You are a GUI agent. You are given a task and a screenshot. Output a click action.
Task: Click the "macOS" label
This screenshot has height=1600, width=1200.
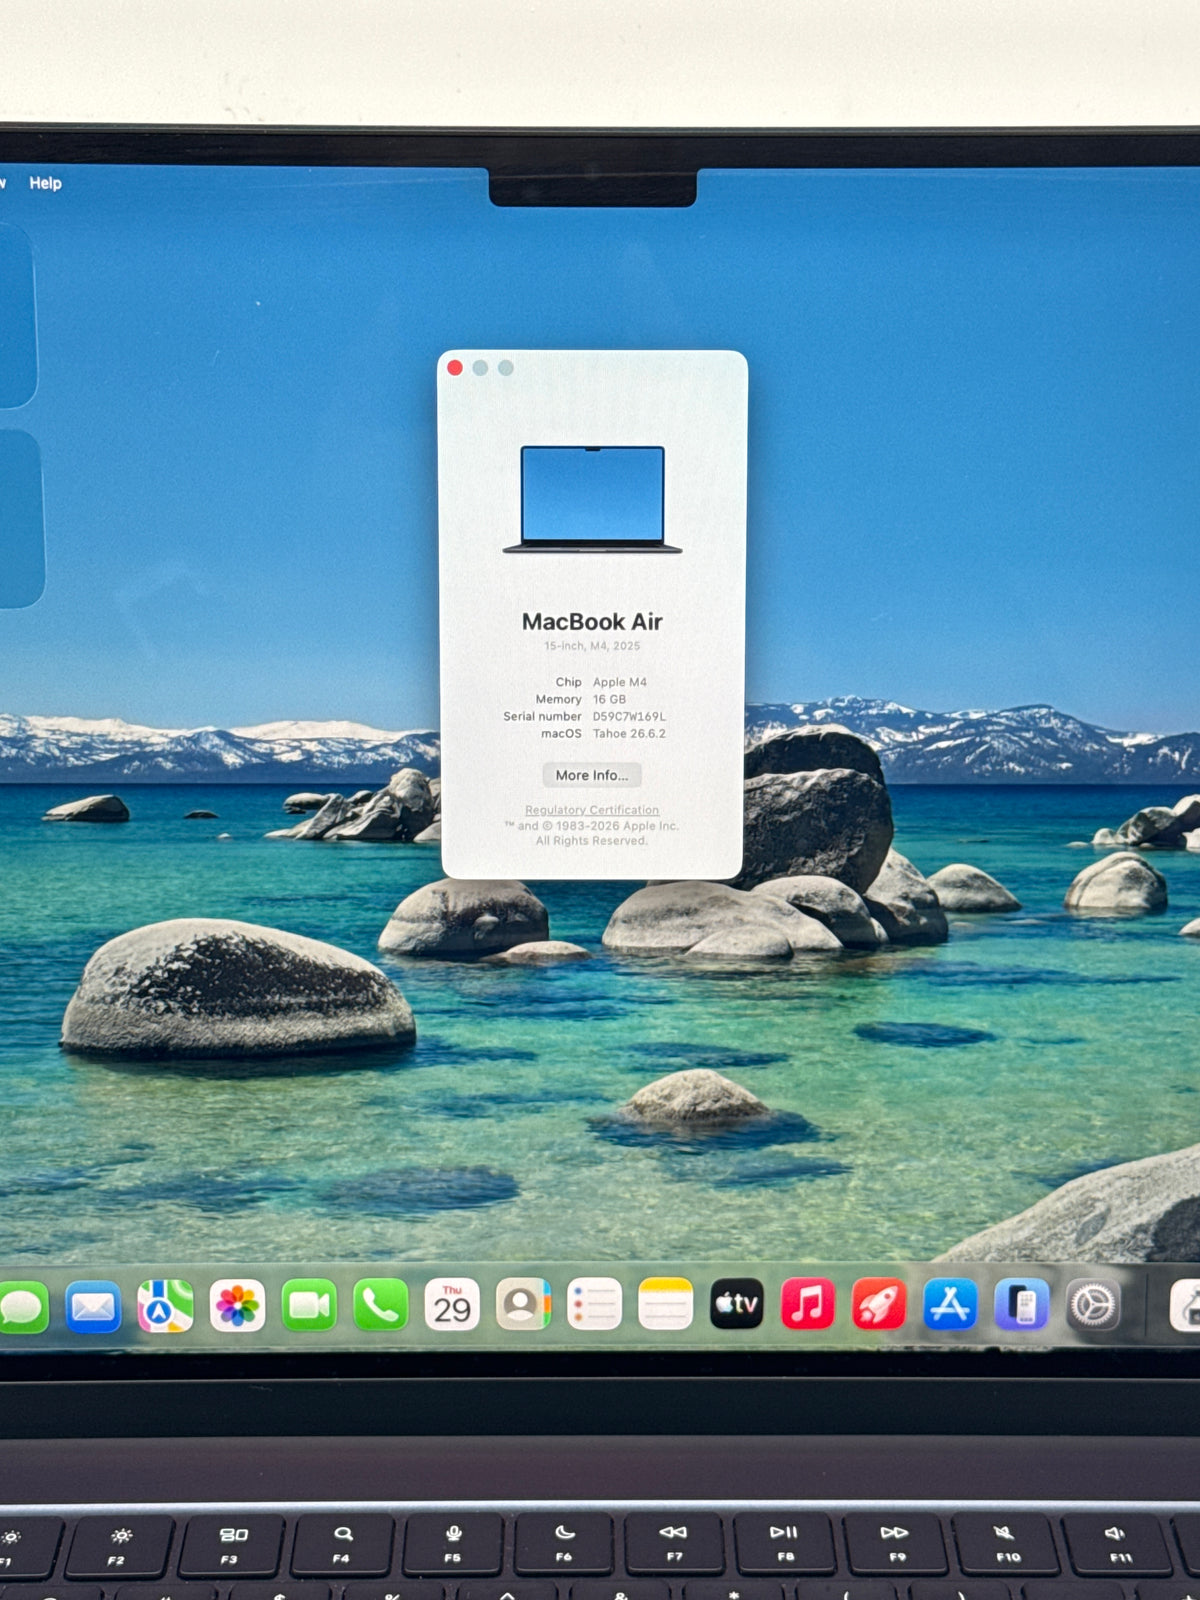[561, 733]
